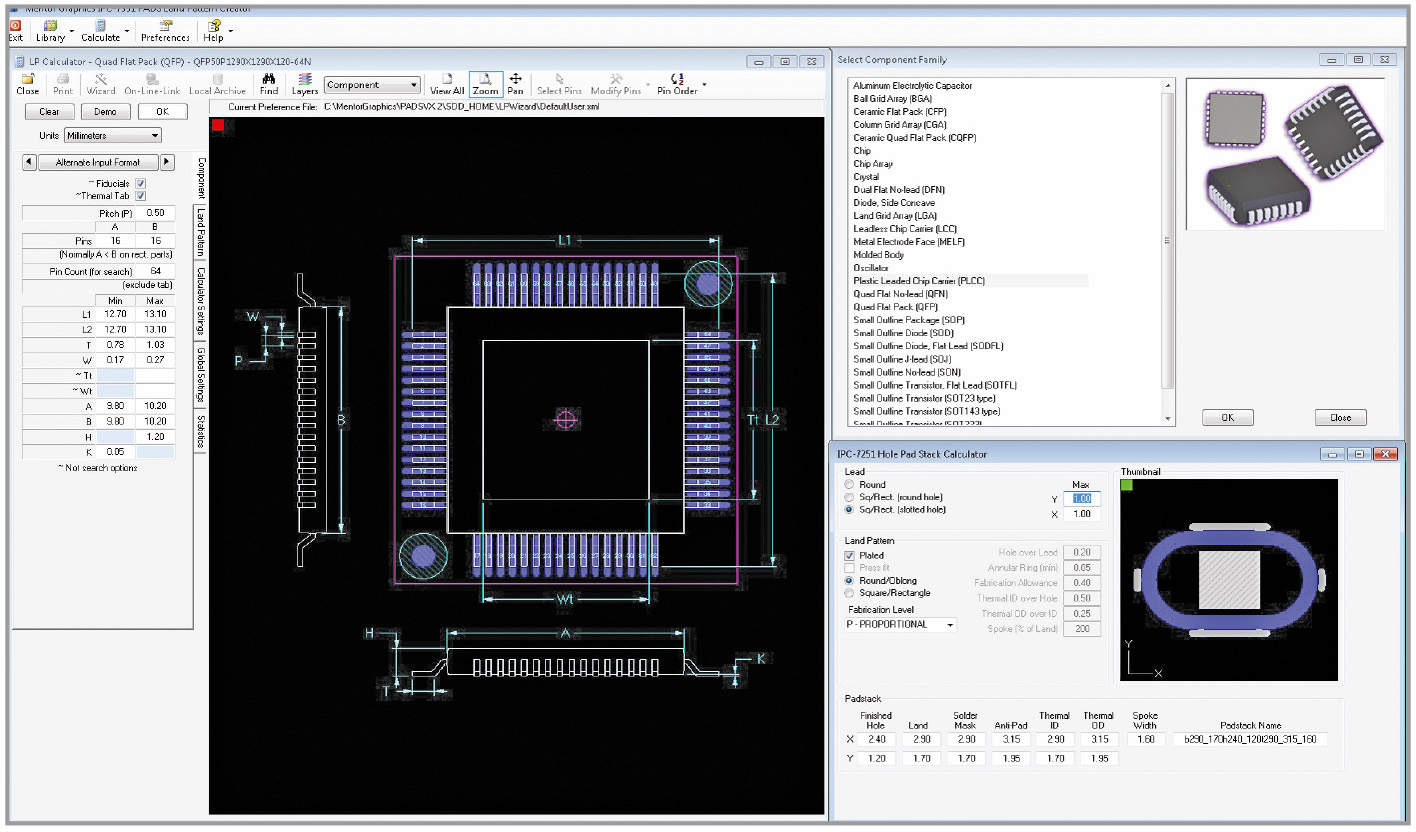Image resolution: width=1416 pixels, height=832 pixels.
Task: Click the Demo button
Action: point(105,112)
